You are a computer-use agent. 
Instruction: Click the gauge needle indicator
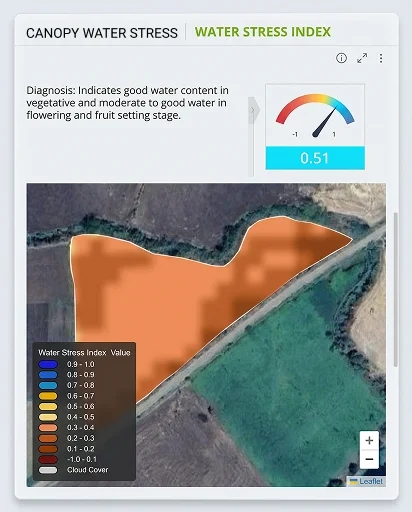(325, 122)
